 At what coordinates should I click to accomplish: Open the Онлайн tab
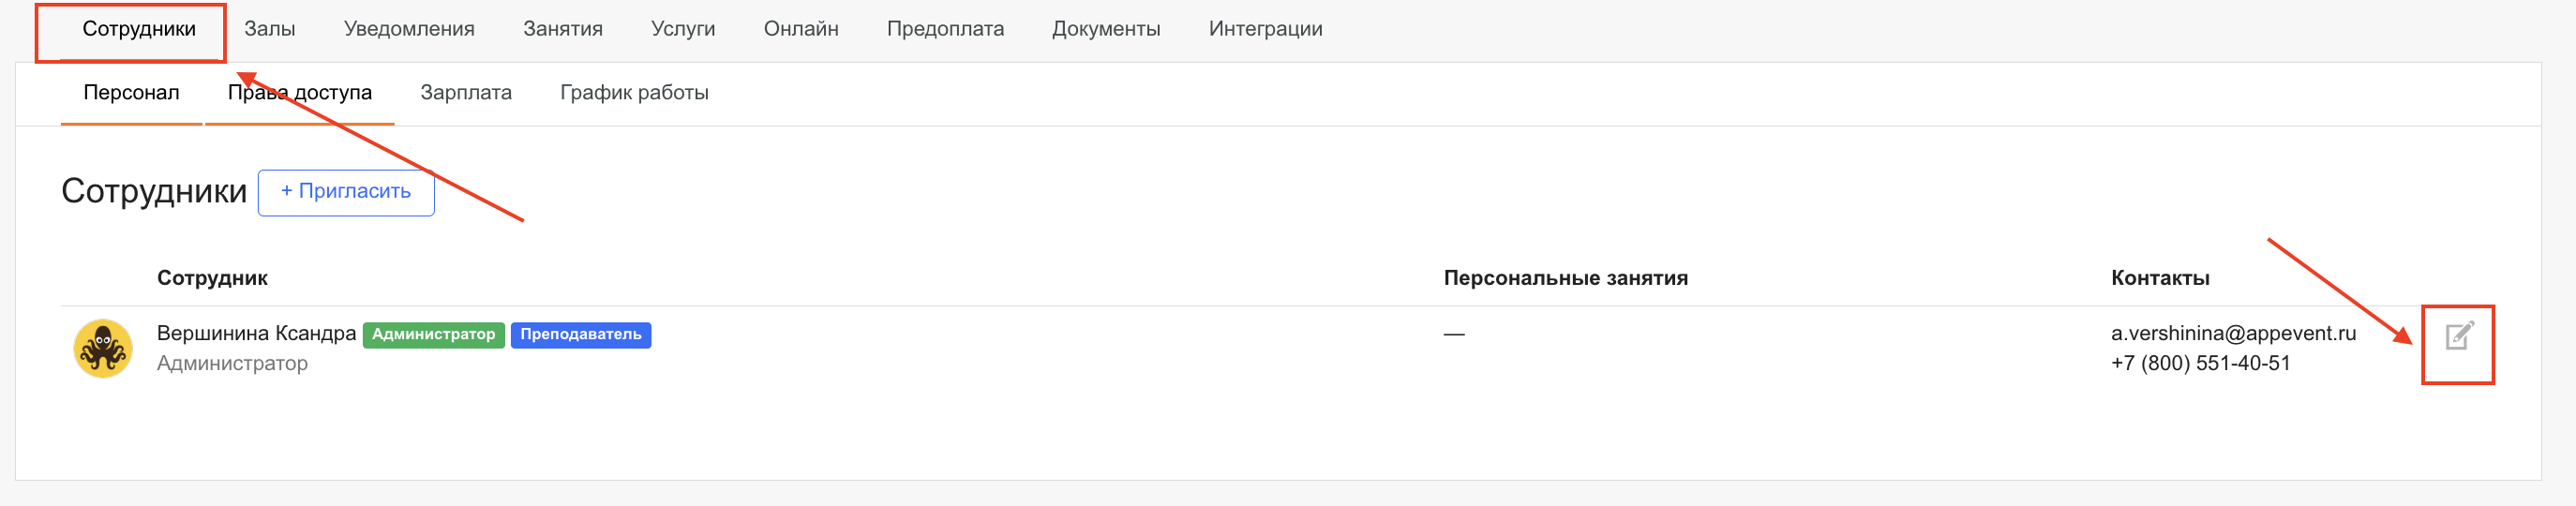[801, 29]
